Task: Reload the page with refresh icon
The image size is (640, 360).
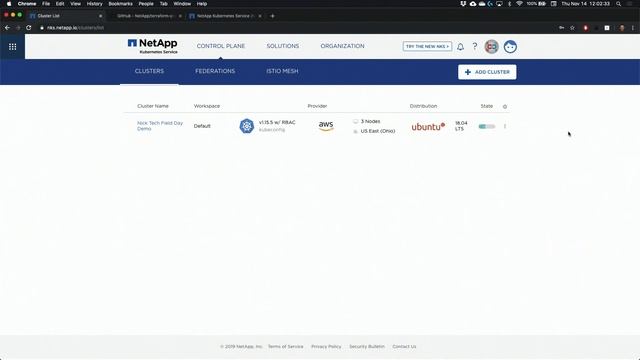Action: [29, 28]
